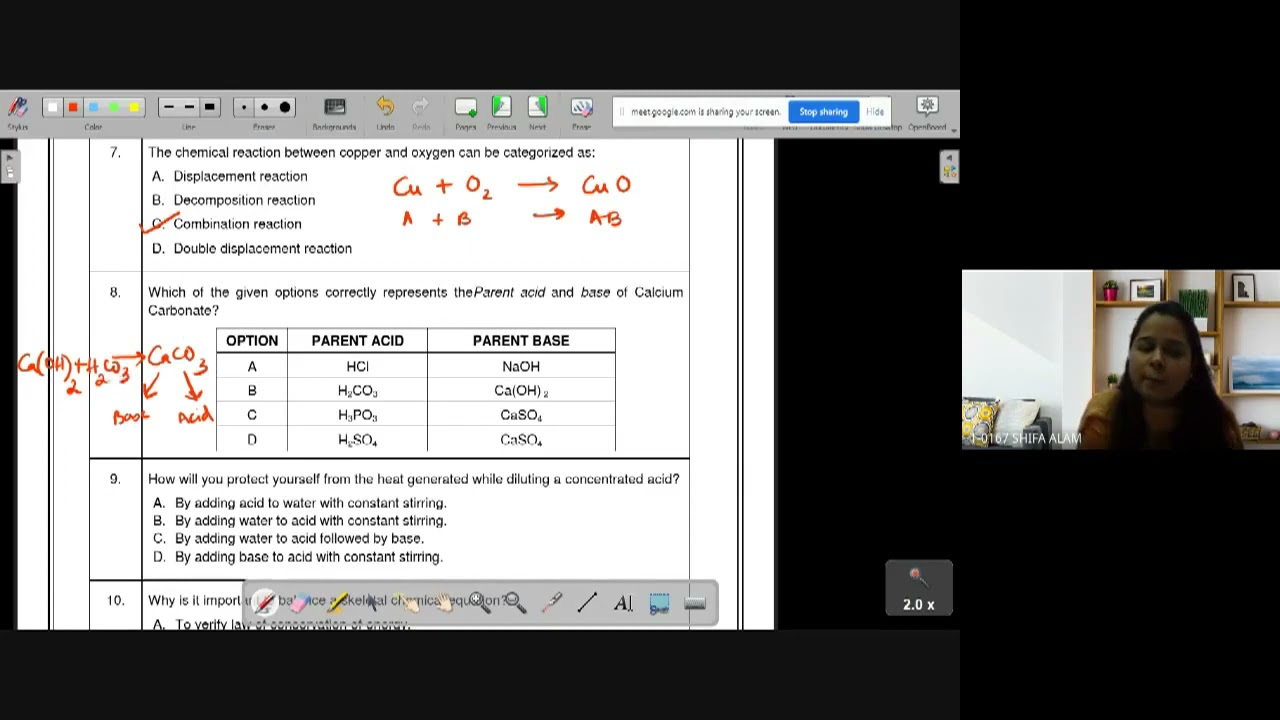This screenshot has width=1280, height=720.
Task: Click the 'PARENT ACID' column header
Action: click(x=357, y=341)
